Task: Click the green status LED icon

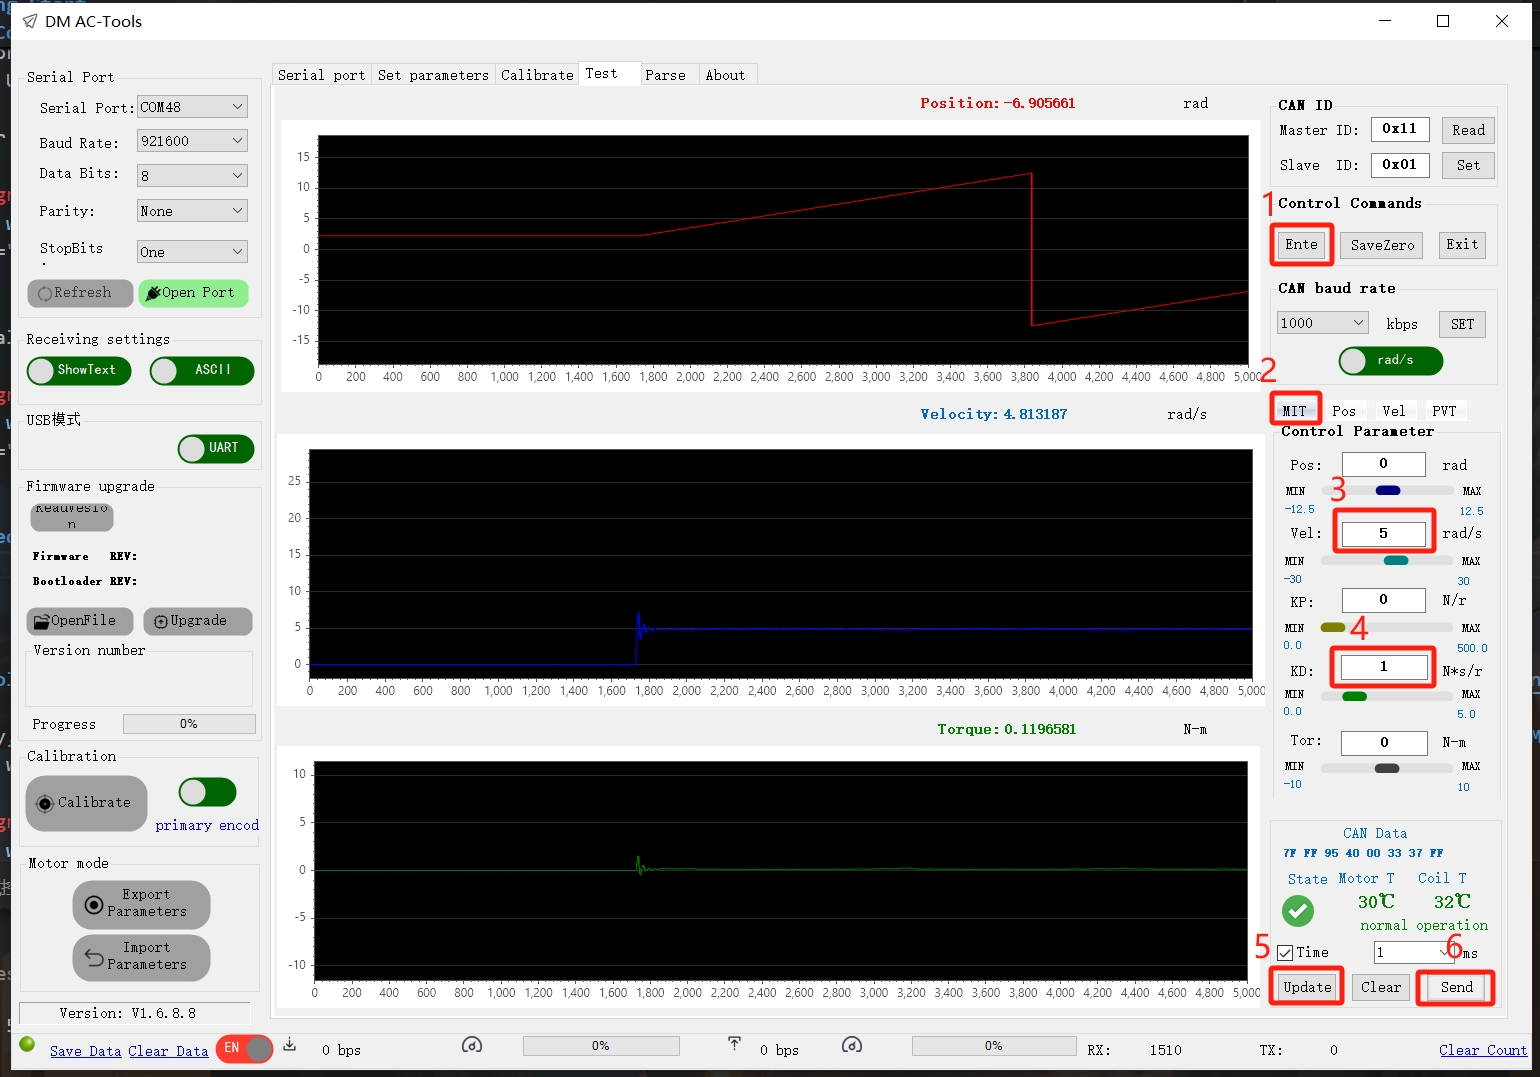Action: (27, 1044)
